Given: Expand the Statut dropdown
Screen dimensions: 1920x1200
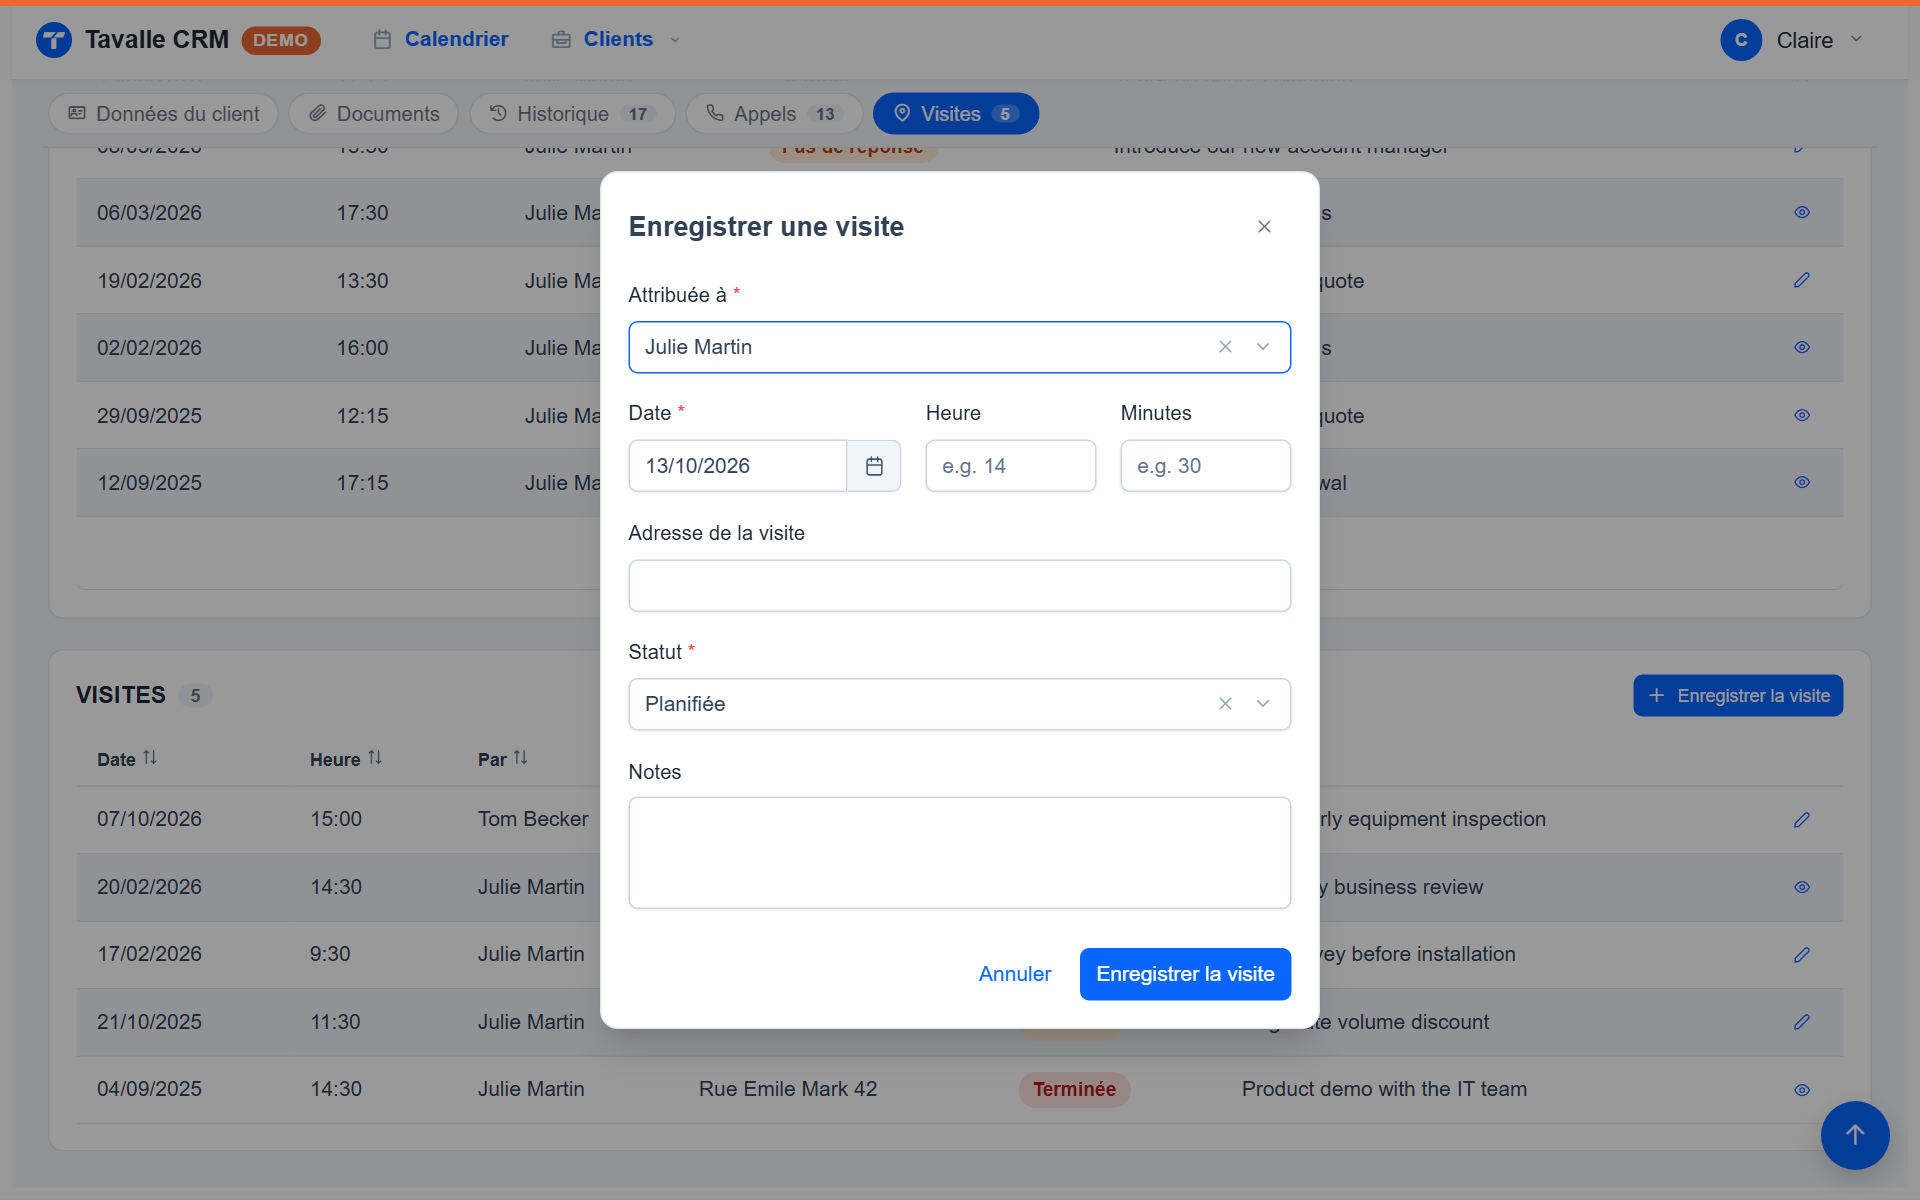Looking at the screenshot, I should click(1263, 704).
